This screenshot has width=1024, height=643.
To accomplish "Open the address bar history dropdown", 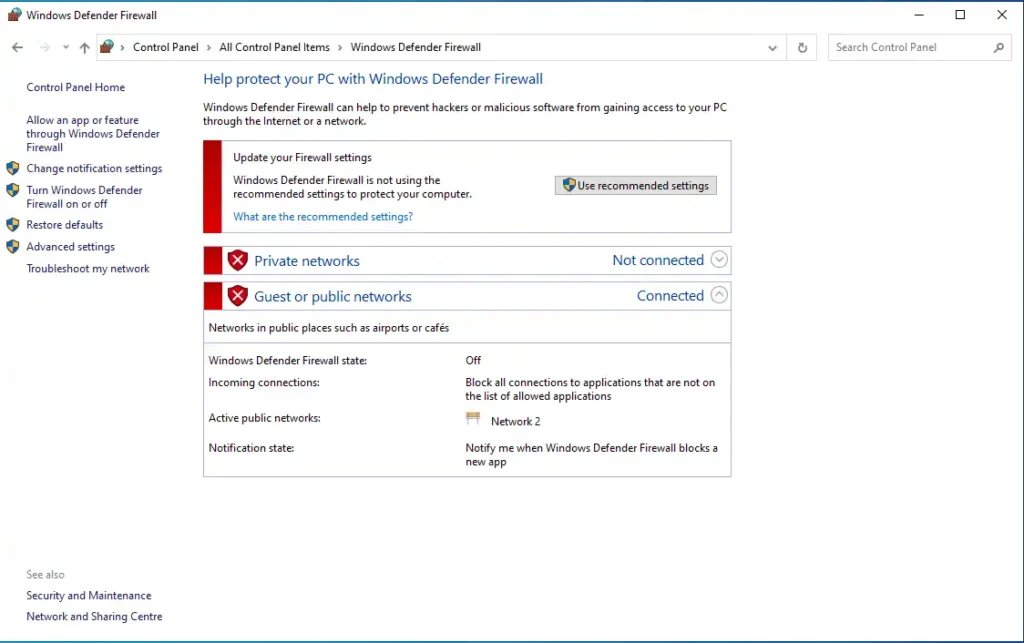I will pyautogui.click(x=772, y=47).
